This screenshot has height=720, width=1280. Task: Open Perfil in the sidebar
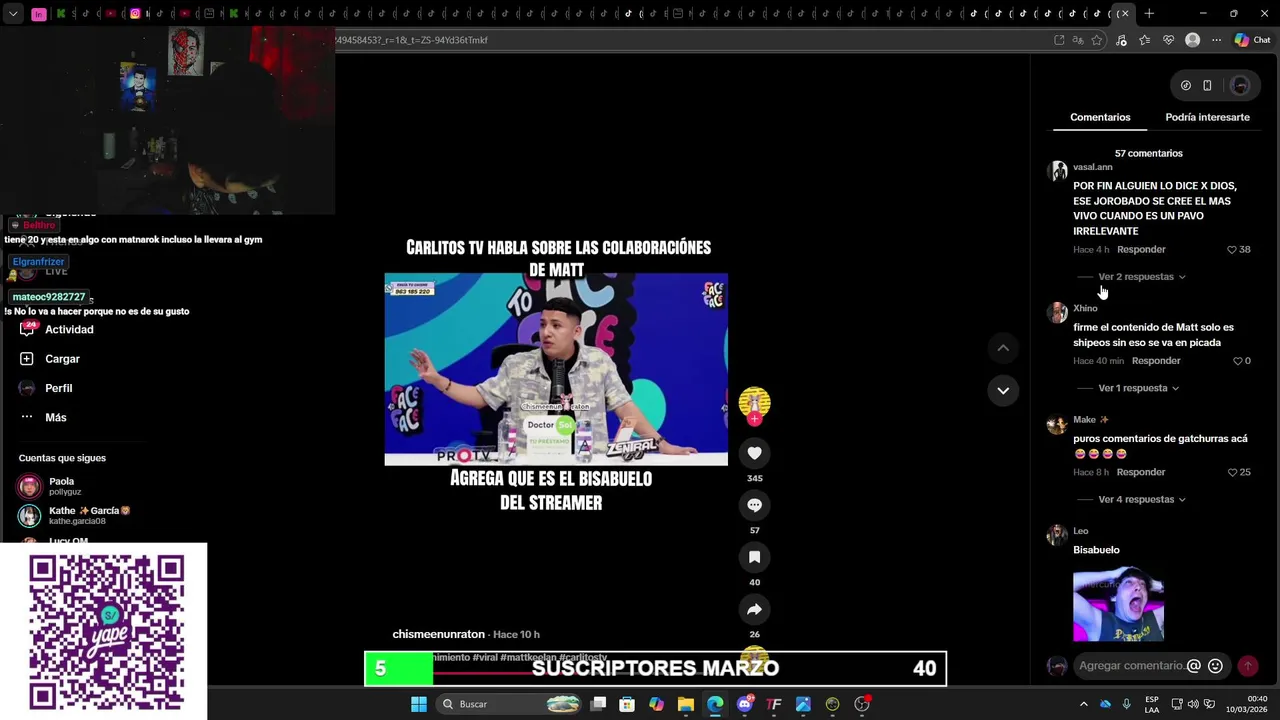(46, 388)
